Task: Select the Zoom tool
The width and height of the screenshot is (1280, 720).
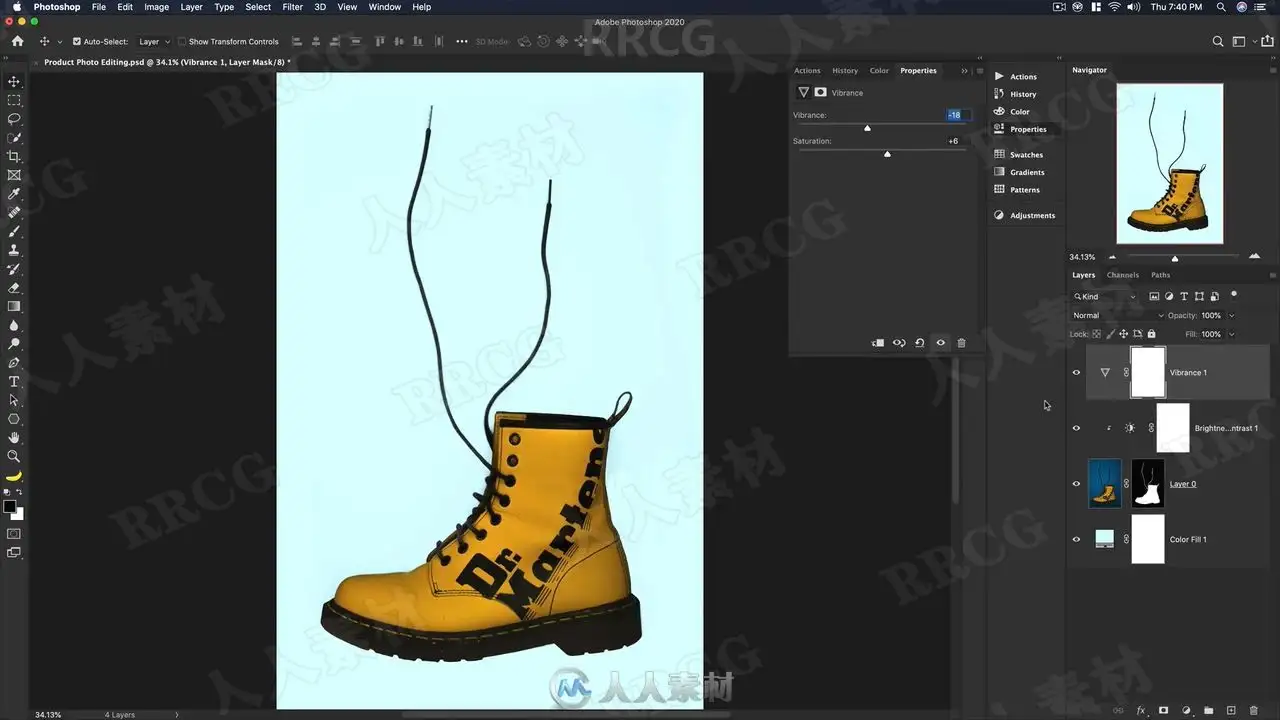Action: point(14,456)
